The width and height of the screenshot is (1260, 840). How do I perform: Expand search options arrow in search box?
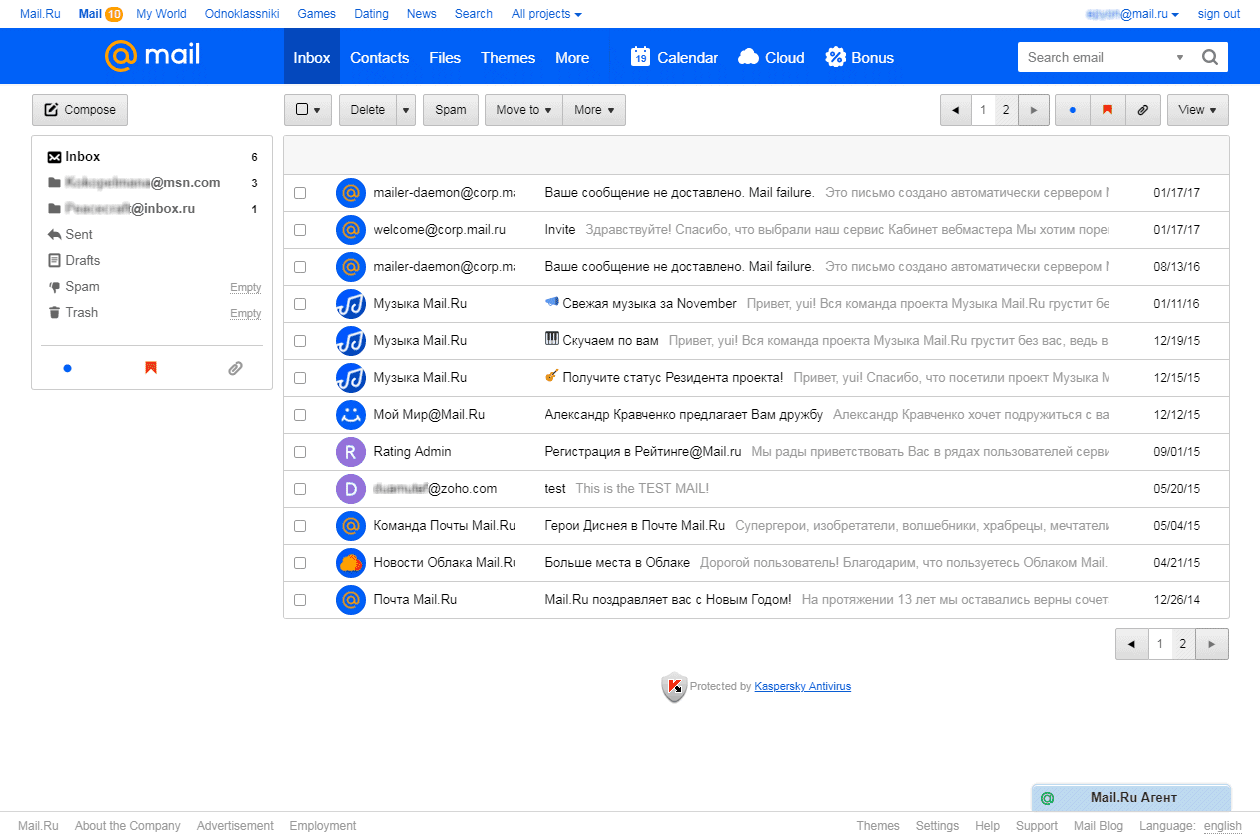click(x=1180, y=57)
